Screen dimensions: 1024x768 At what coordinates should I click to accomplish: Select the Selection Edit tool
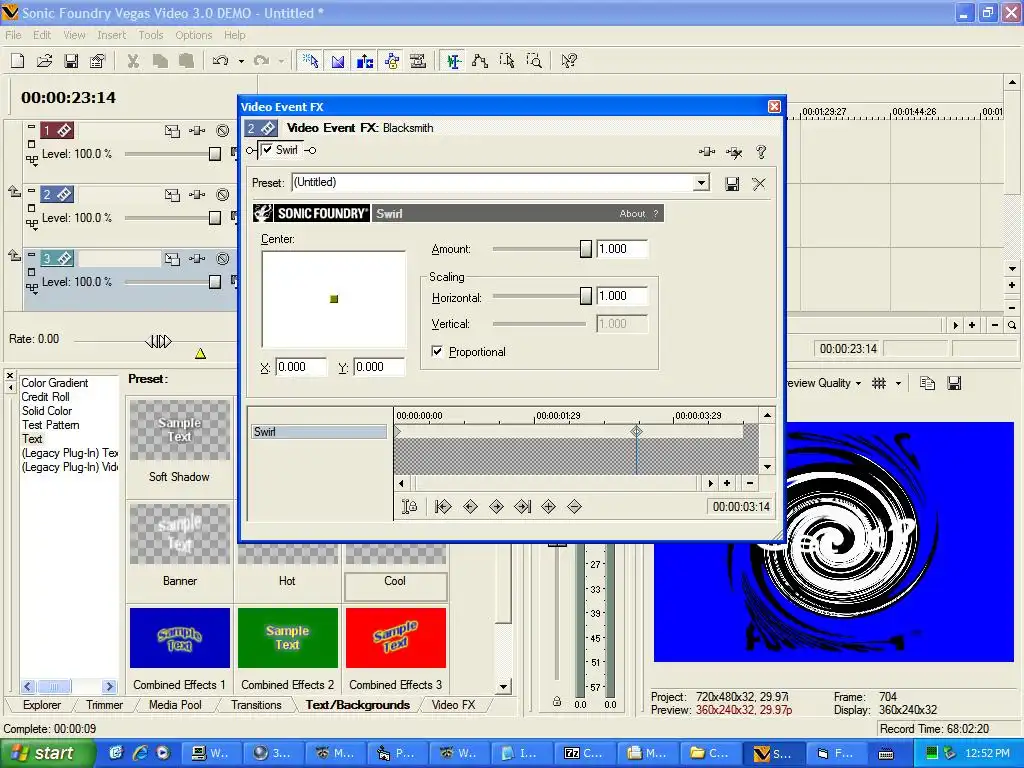coord(507,61)
